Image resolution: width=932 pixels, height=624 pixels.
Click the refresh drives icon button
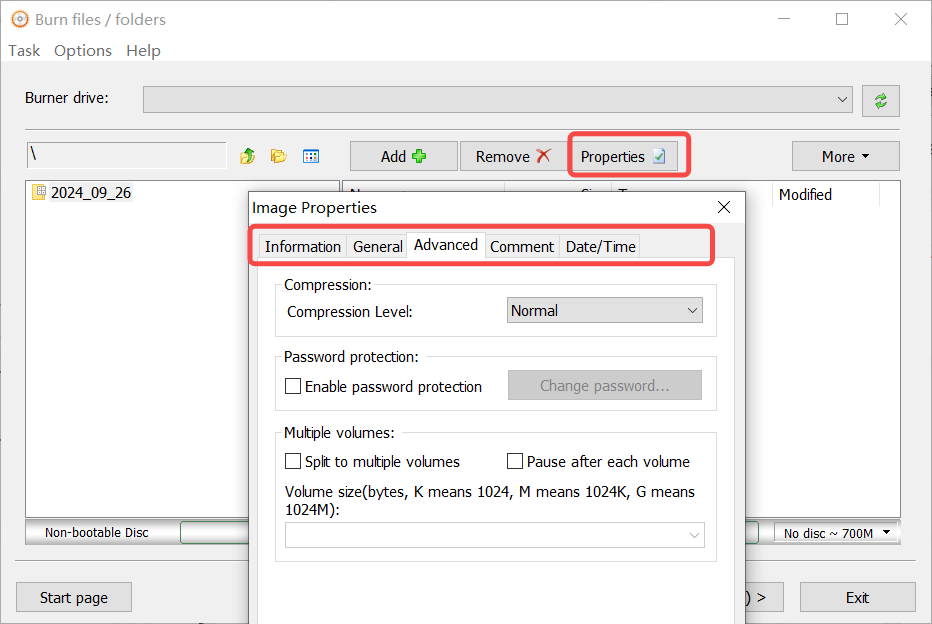tap(880, 100)
